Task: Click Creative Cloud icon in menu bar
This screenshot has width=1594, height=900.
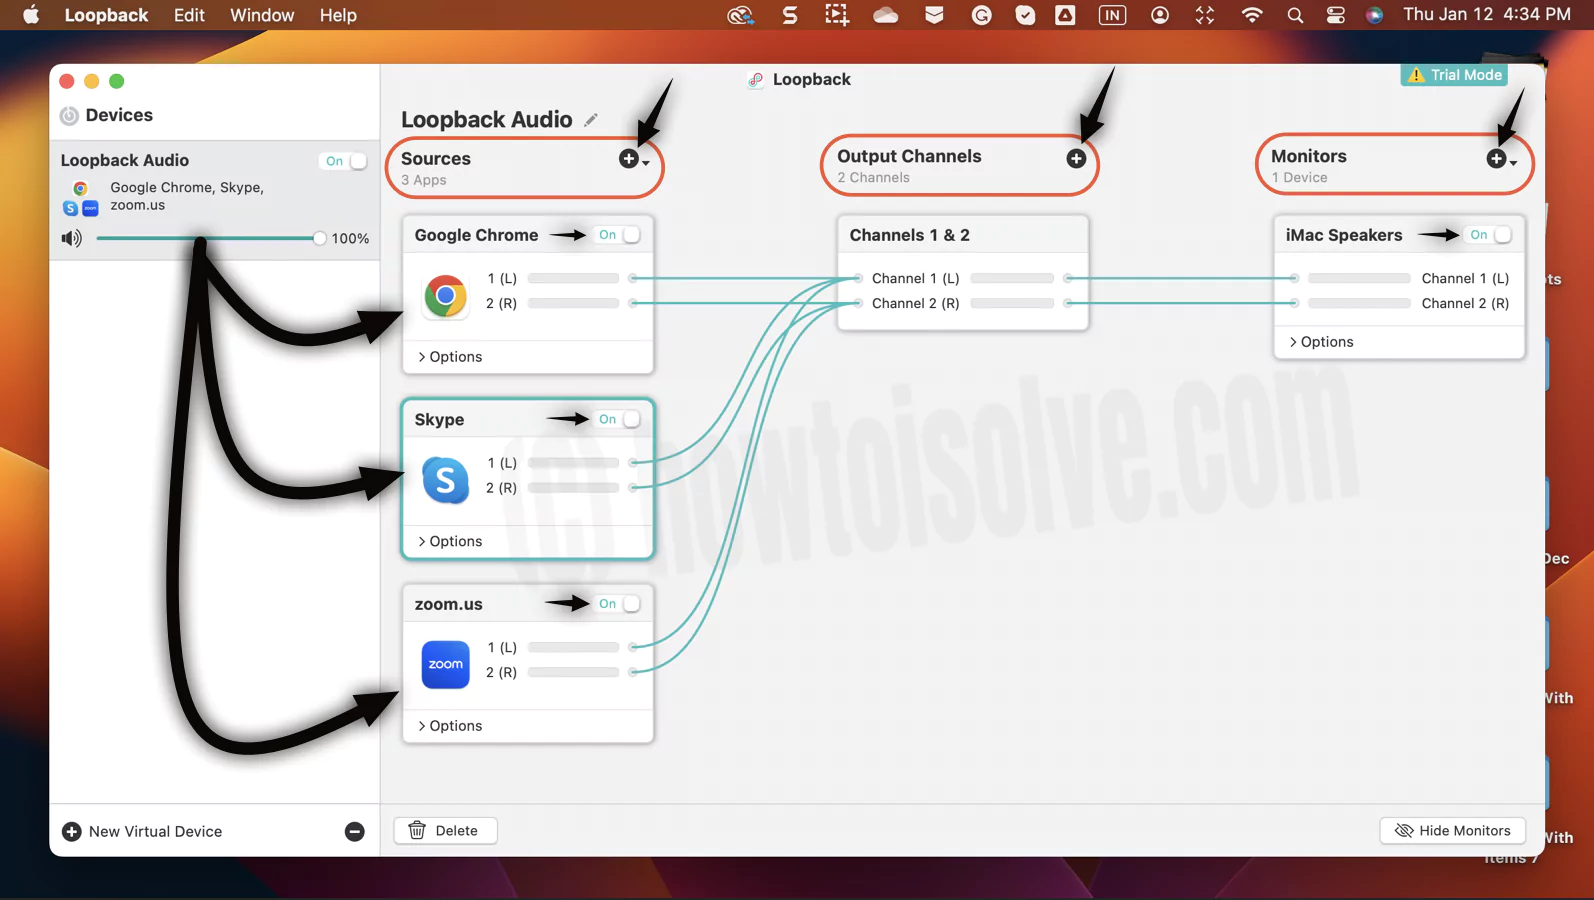Action: [740, 15]
